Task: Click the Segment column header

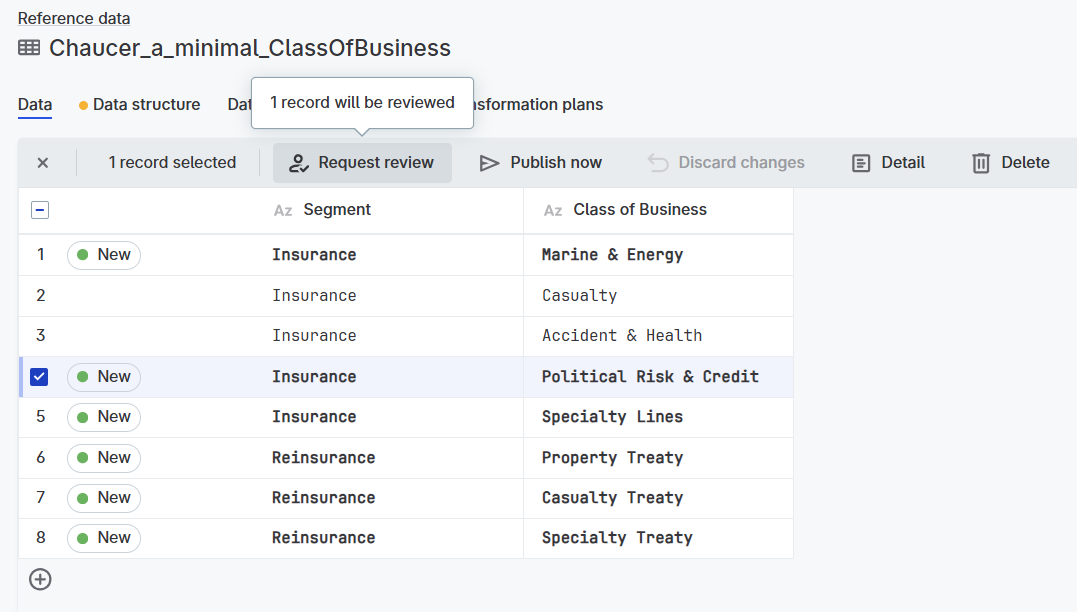Action: click(337, 210)
